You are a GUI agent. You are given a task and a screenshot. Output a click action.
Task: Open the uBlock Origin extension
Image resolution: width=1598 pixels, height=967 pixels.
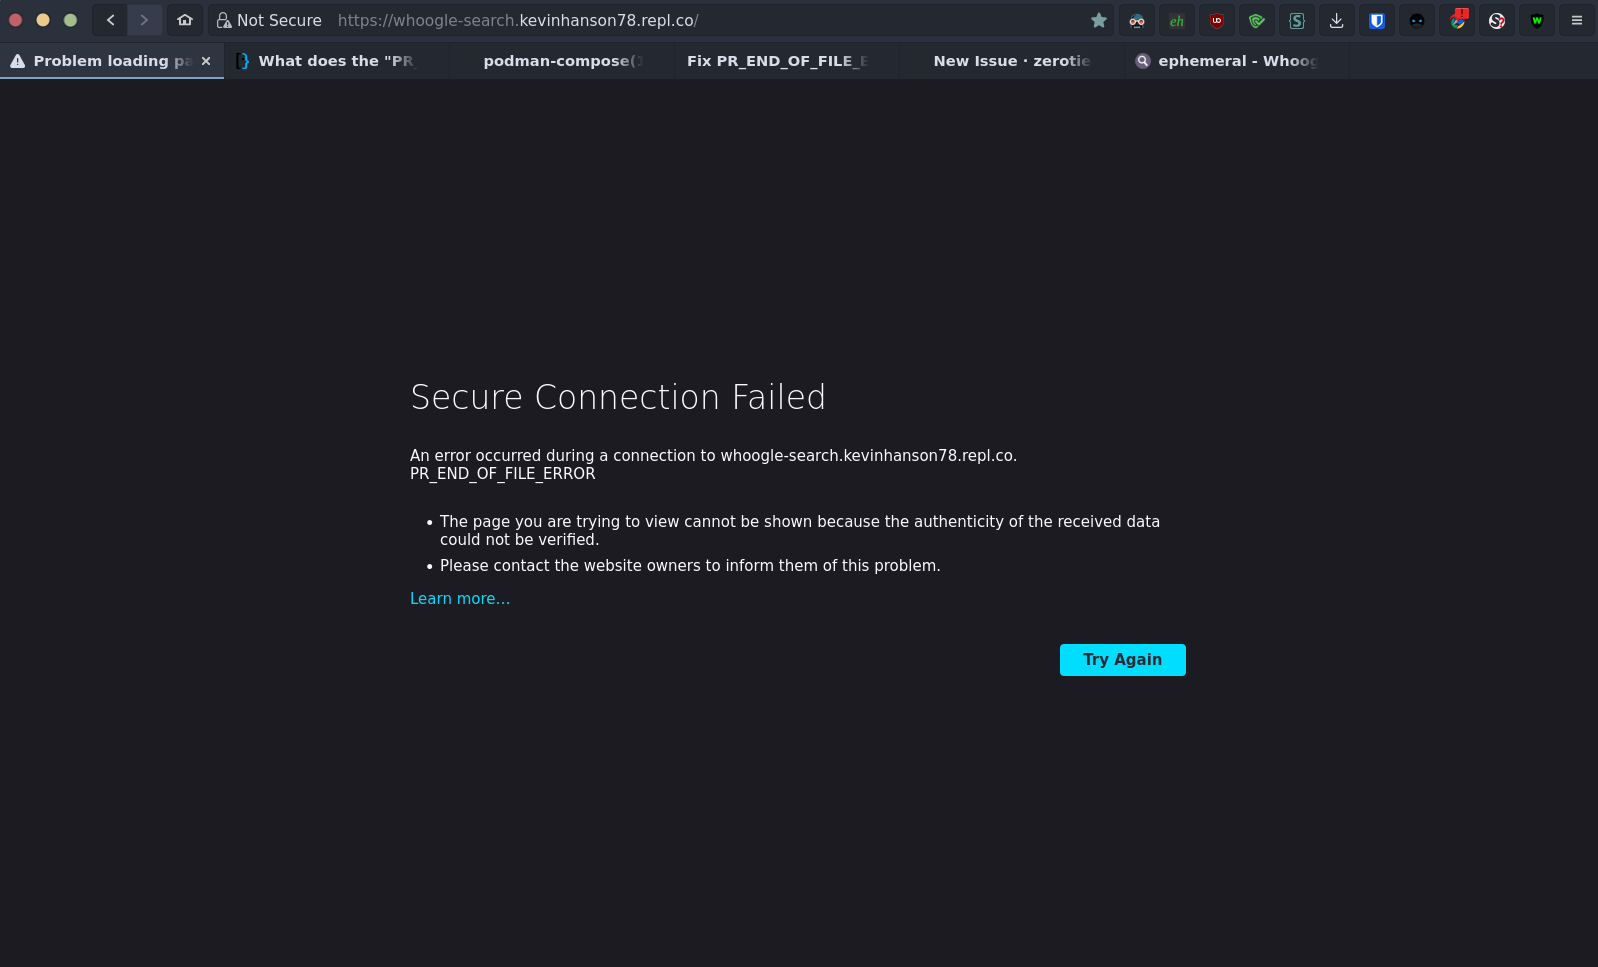coord(1217,20)
